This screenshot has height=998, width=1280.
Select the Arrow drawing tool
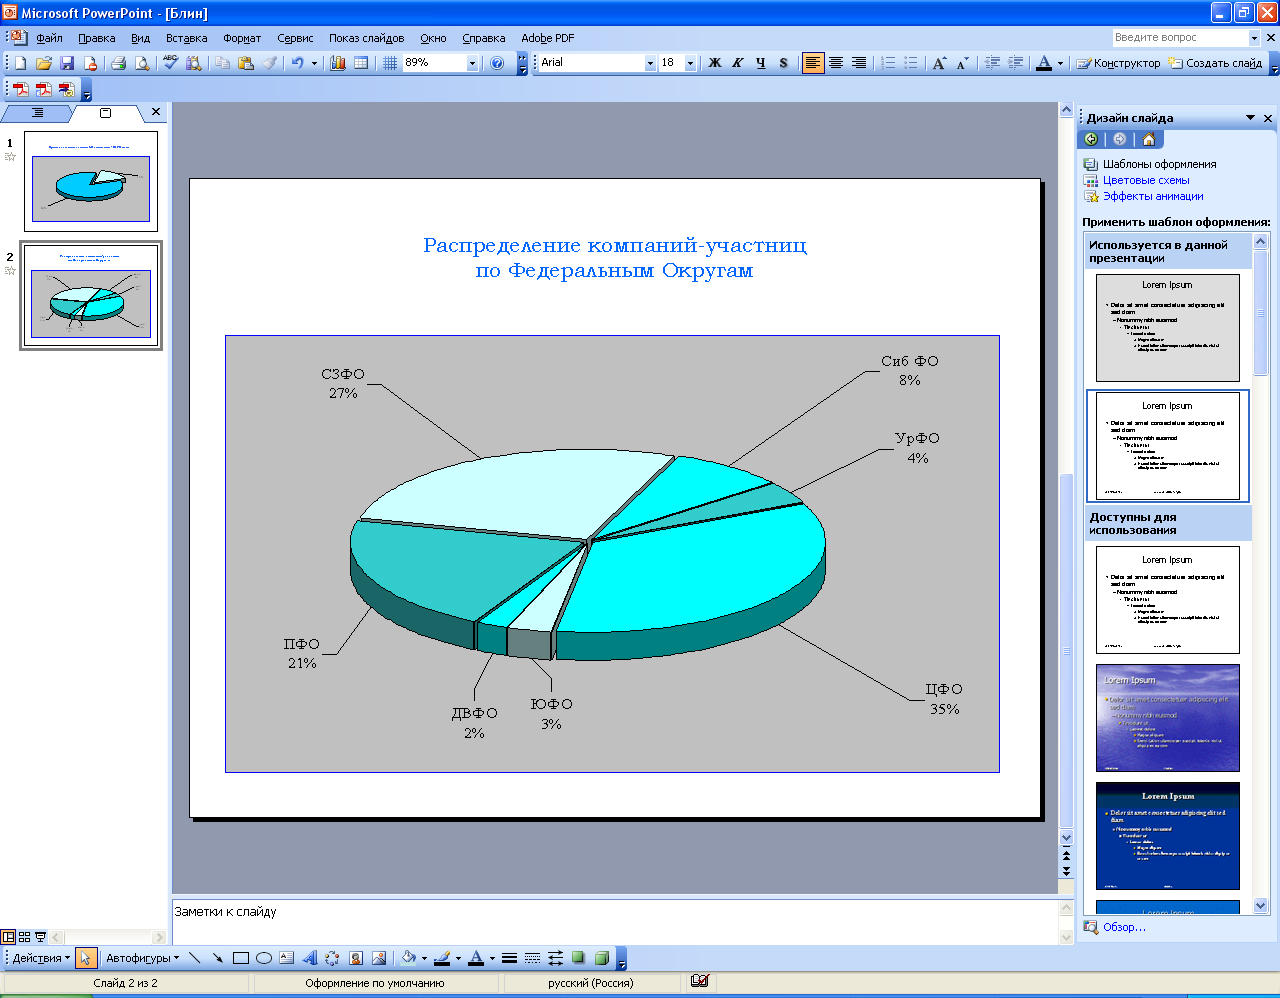click(x=218, y=958)
